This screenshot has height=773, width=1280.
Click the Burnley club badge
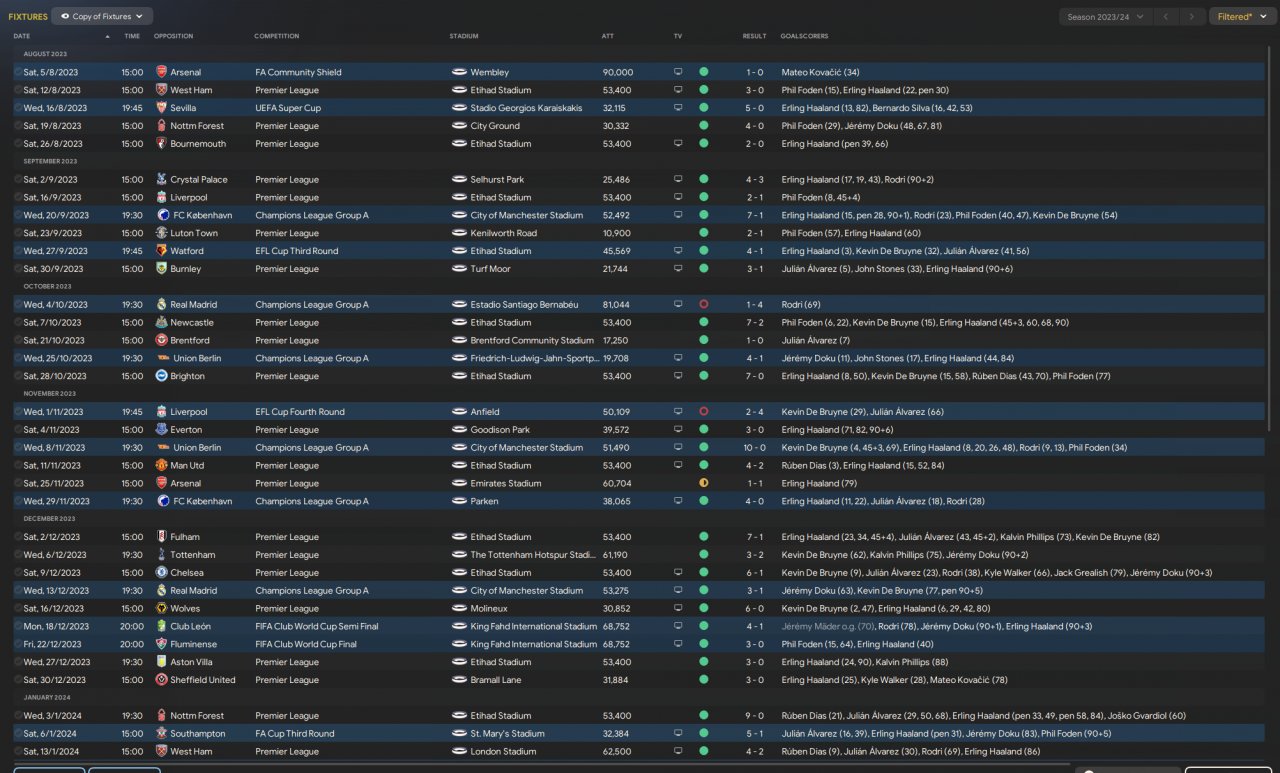[162, 269]
